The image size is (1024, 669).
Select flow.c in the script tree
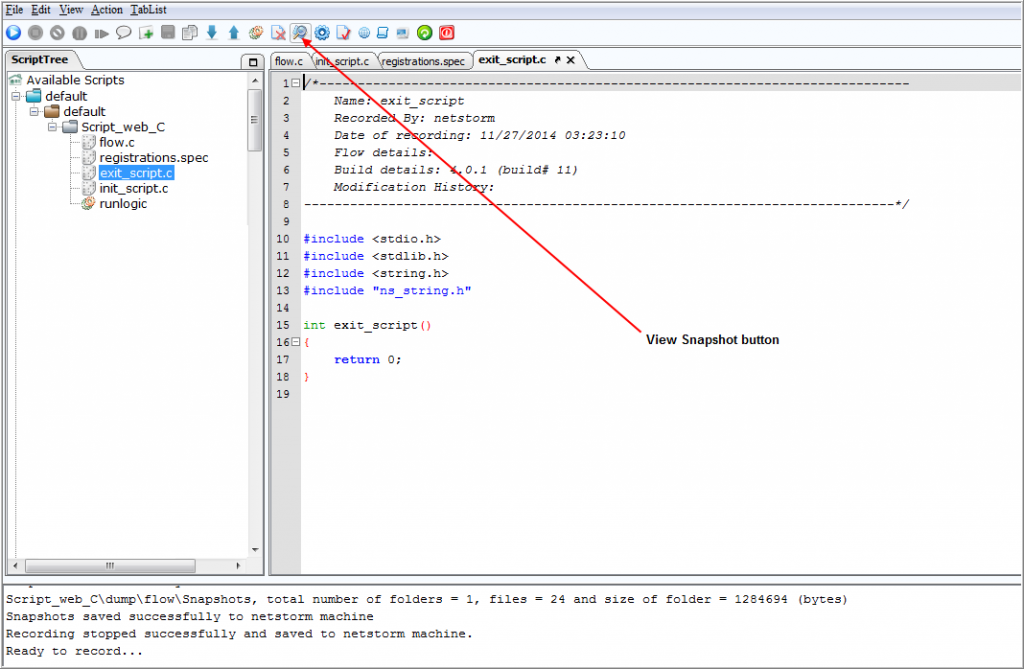point(117,142)
